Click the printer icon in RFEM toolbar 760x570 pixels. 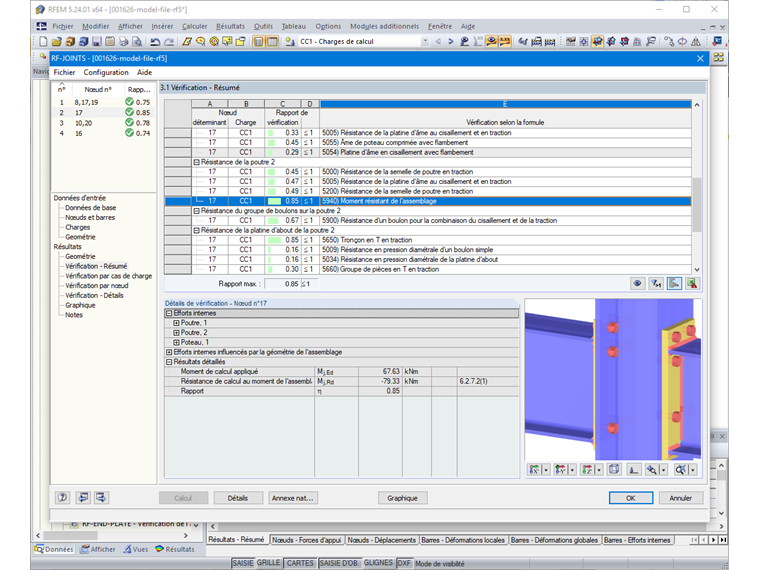point(124,42)
